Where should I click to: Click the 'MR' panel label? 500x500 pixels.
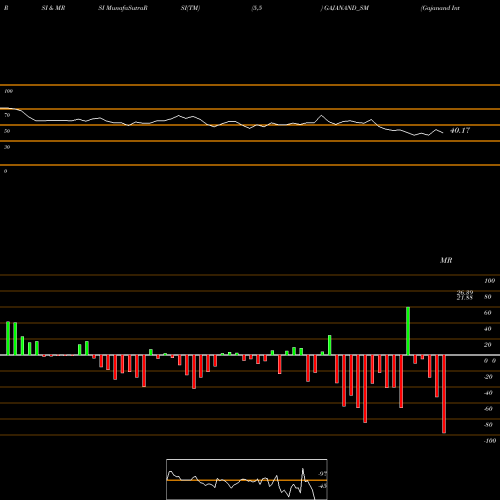point(446,260)
